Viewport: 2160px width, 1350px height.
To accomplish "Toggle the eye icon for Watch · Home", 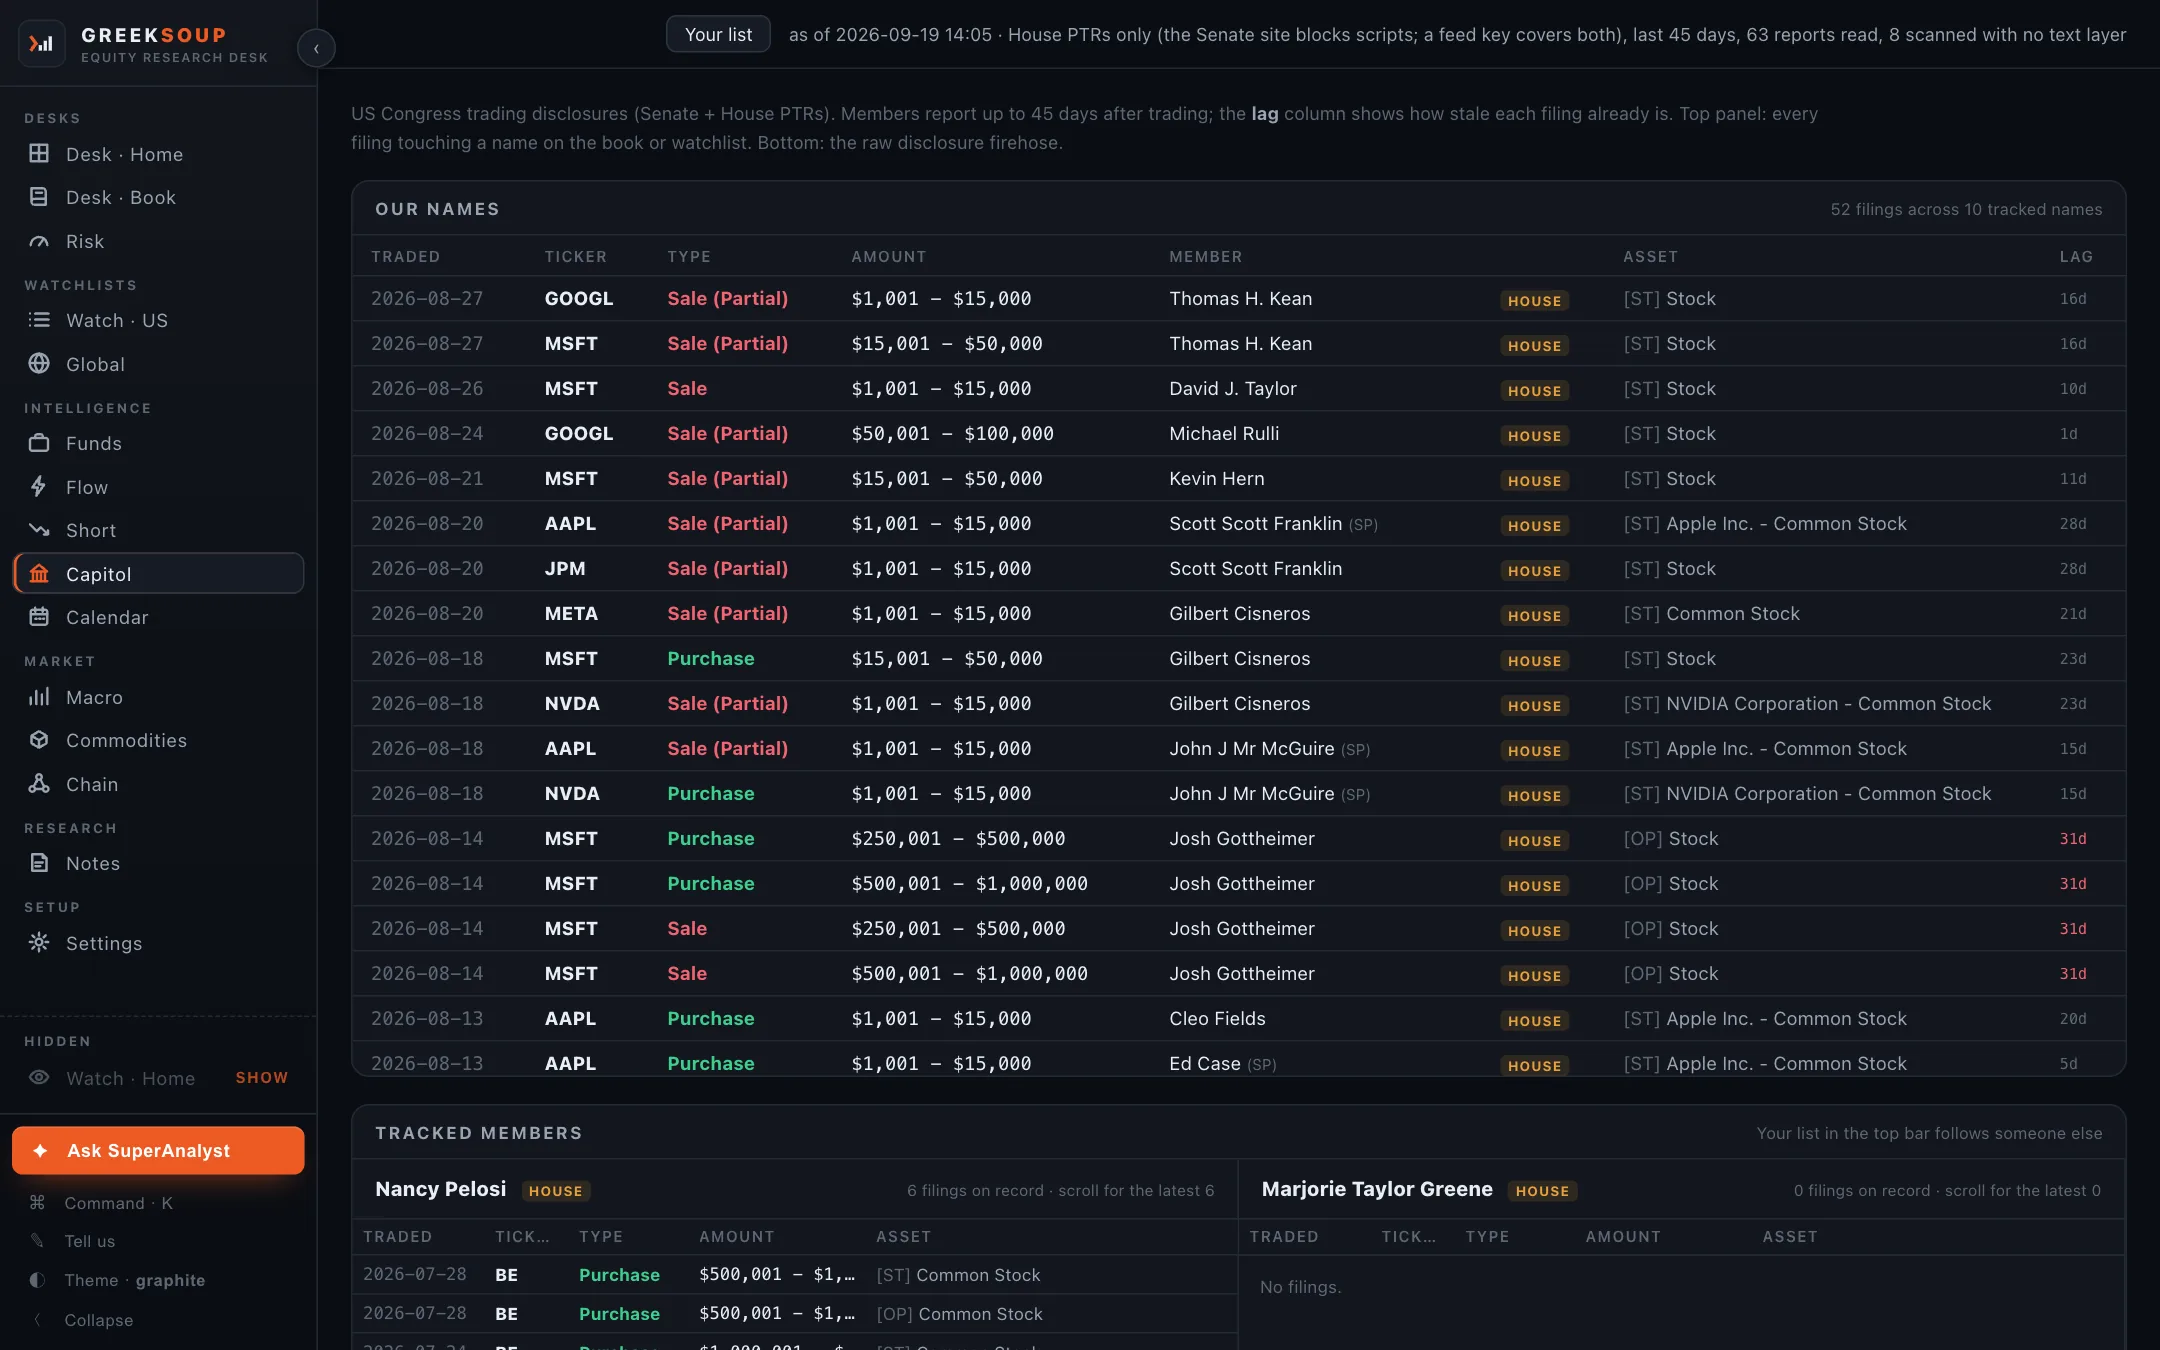I will tap(39, 1078).
